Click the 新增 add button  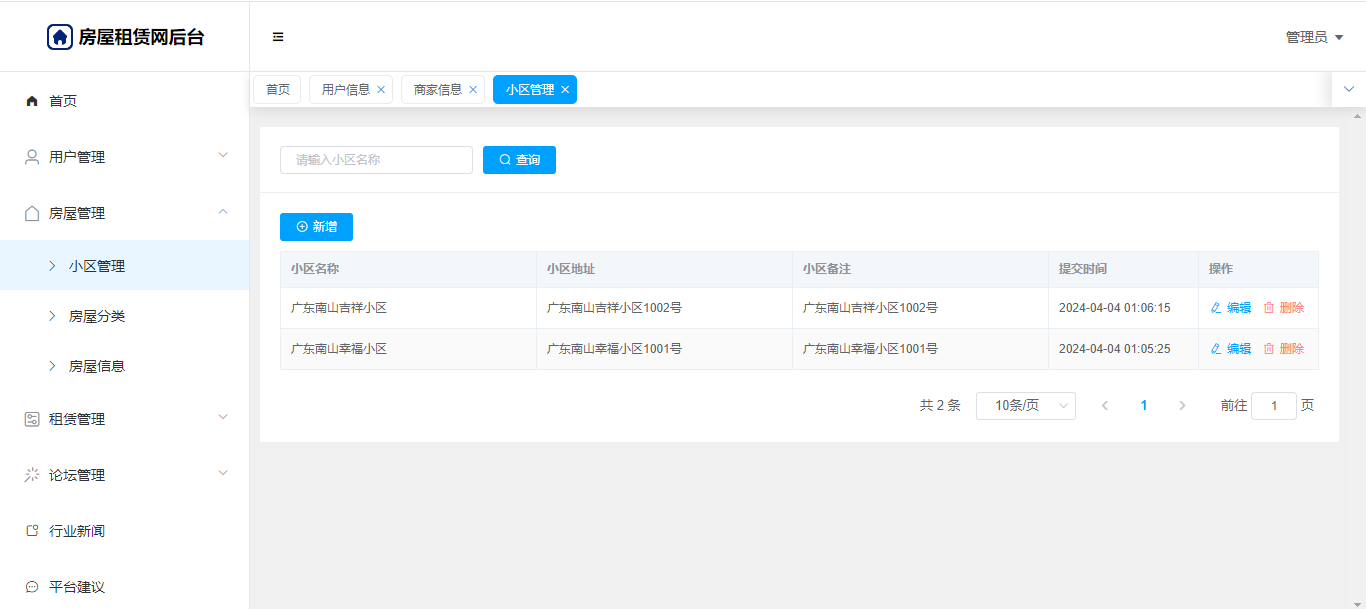pyautogui.click(x=316, y=227)
